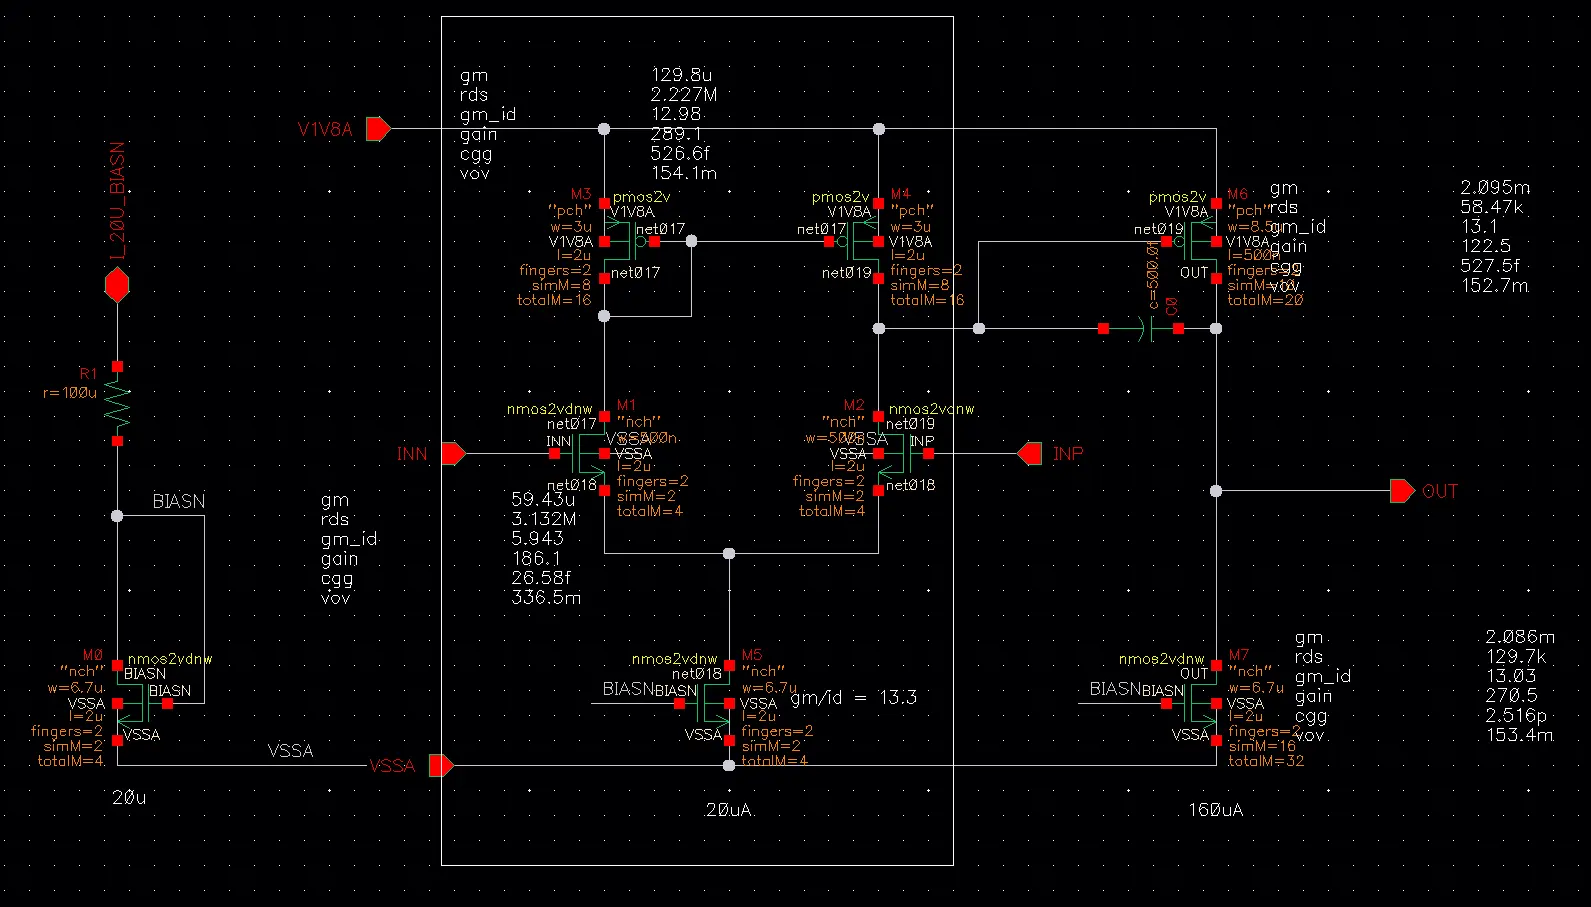Select the VSSA ground pin
The width and height of the screenshot is (1591, 907).
pos(441,766)
